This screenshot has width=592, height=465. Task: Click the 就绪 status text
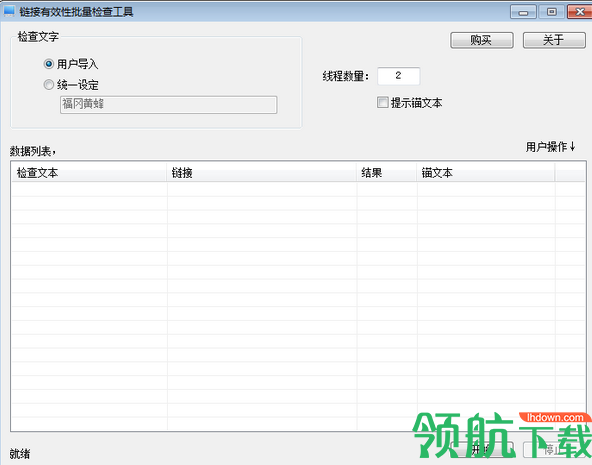click(x=20, y=454)
